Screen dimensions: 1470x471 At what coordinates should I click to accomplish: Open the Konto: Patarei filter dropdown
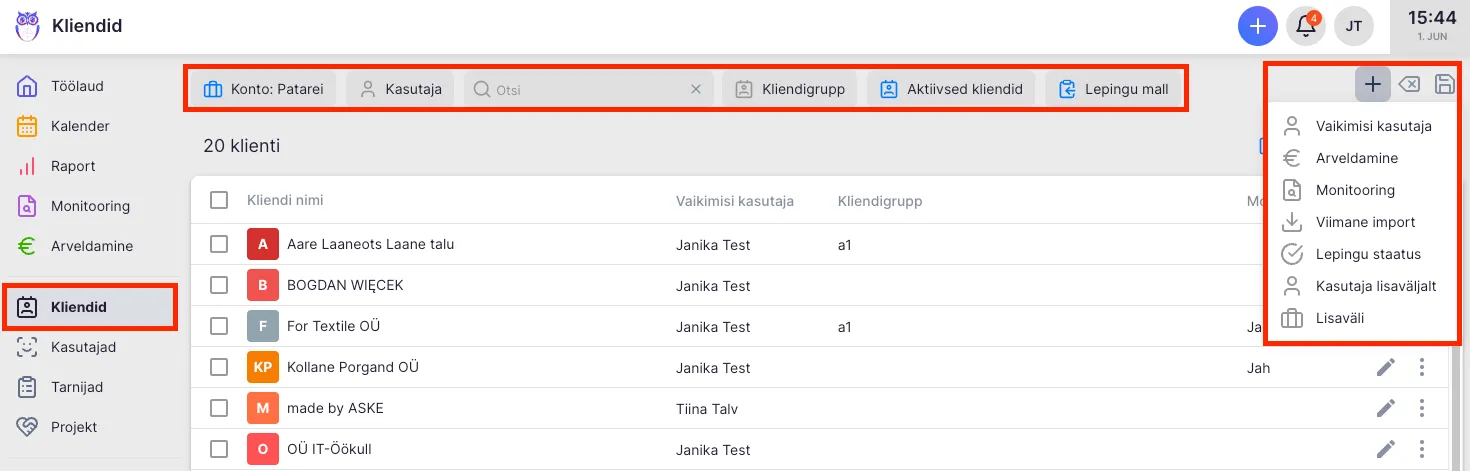click(x=263, y=89)
